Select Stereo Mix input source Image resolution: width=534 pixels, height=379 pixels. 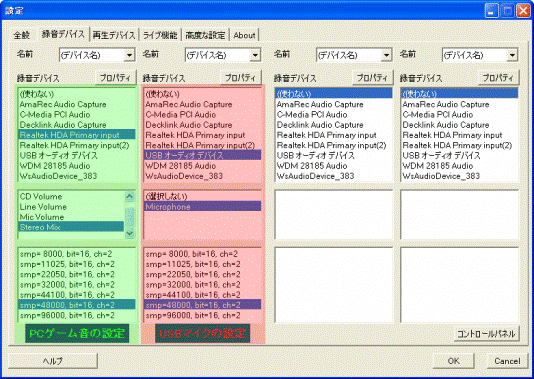(71, 227)
